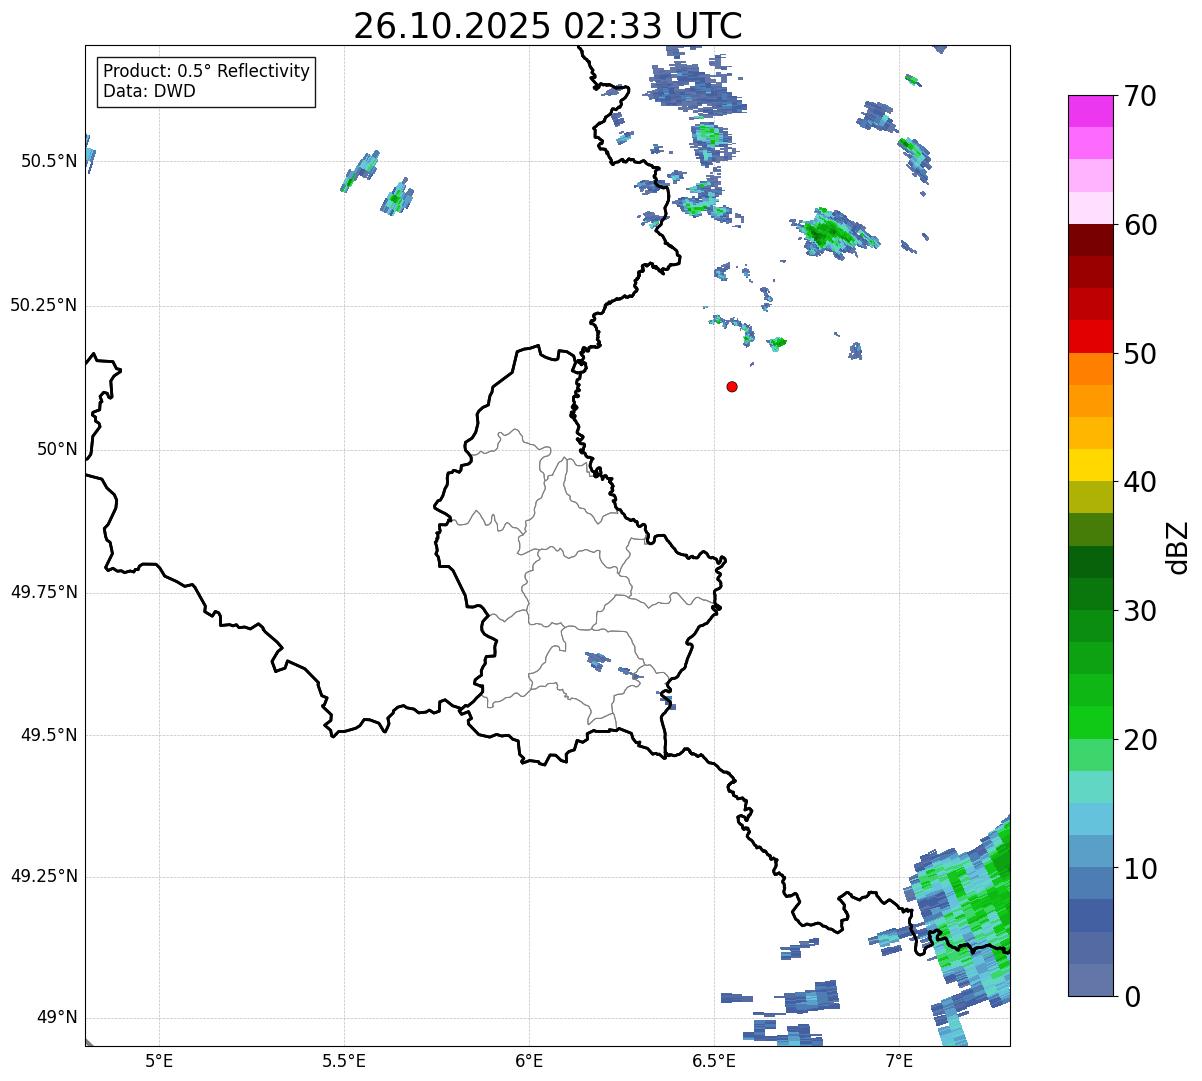1202x1081 pixels.
Task: Click the 49.25°N latitude label
Action: tap(43, 877)
